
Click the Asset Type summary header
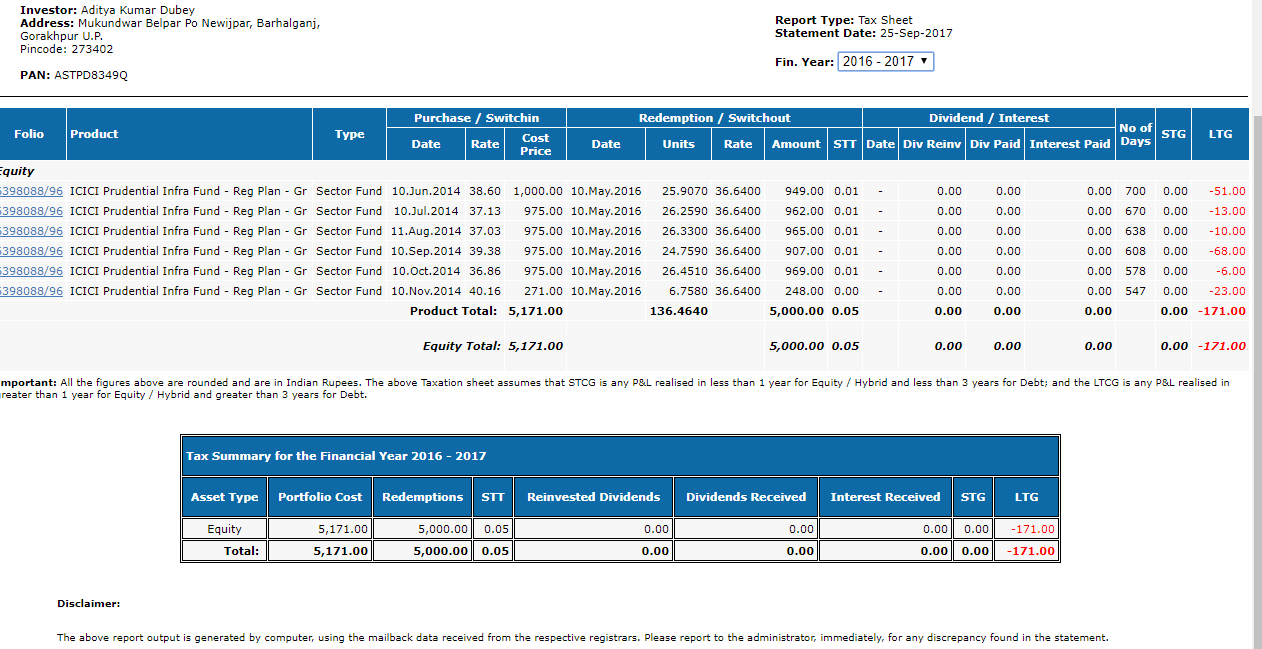[x=224, y=497]
